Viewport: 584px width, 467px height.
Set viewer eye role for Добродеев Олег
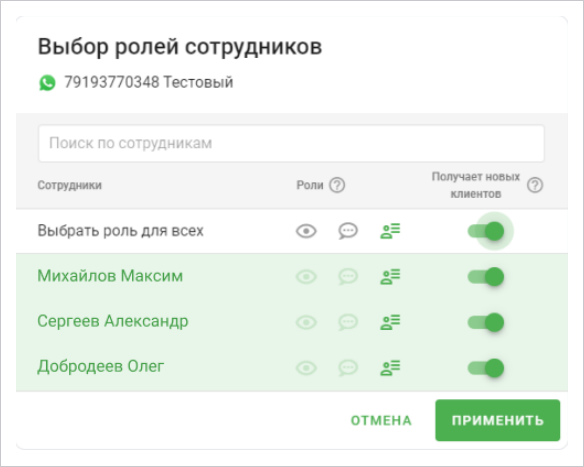tap(306, 368)
